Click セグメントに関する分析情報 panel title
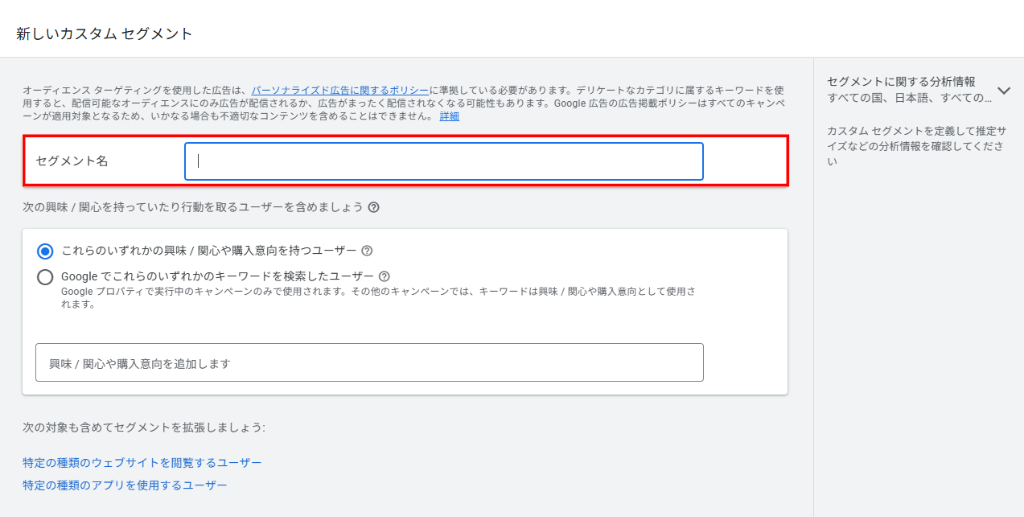Screen dimensions: 1024x517 coord(901,82)
